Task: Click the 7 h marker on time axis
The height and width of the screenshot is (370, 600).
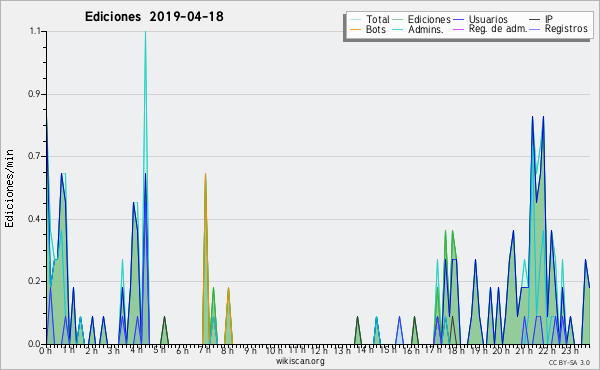Action: coord(205,350)
